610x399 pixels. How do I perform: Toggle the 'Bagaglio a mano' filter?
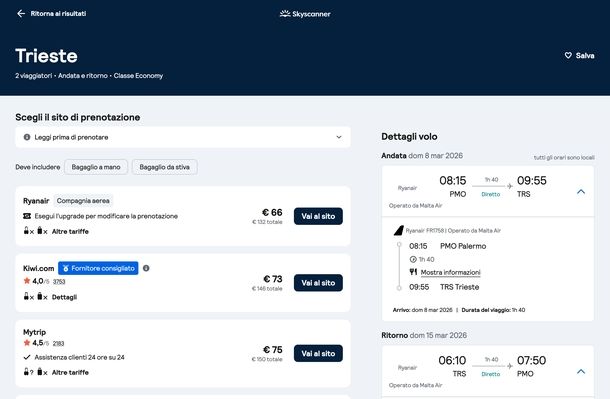pos(96,167)
